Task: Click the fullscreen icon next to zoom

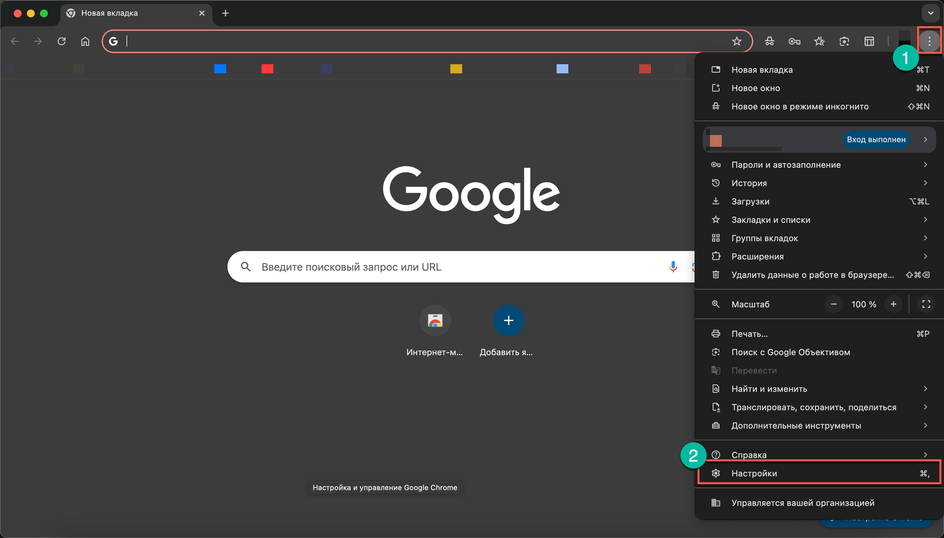Action: pyautogui.click(x=926, y=305)
